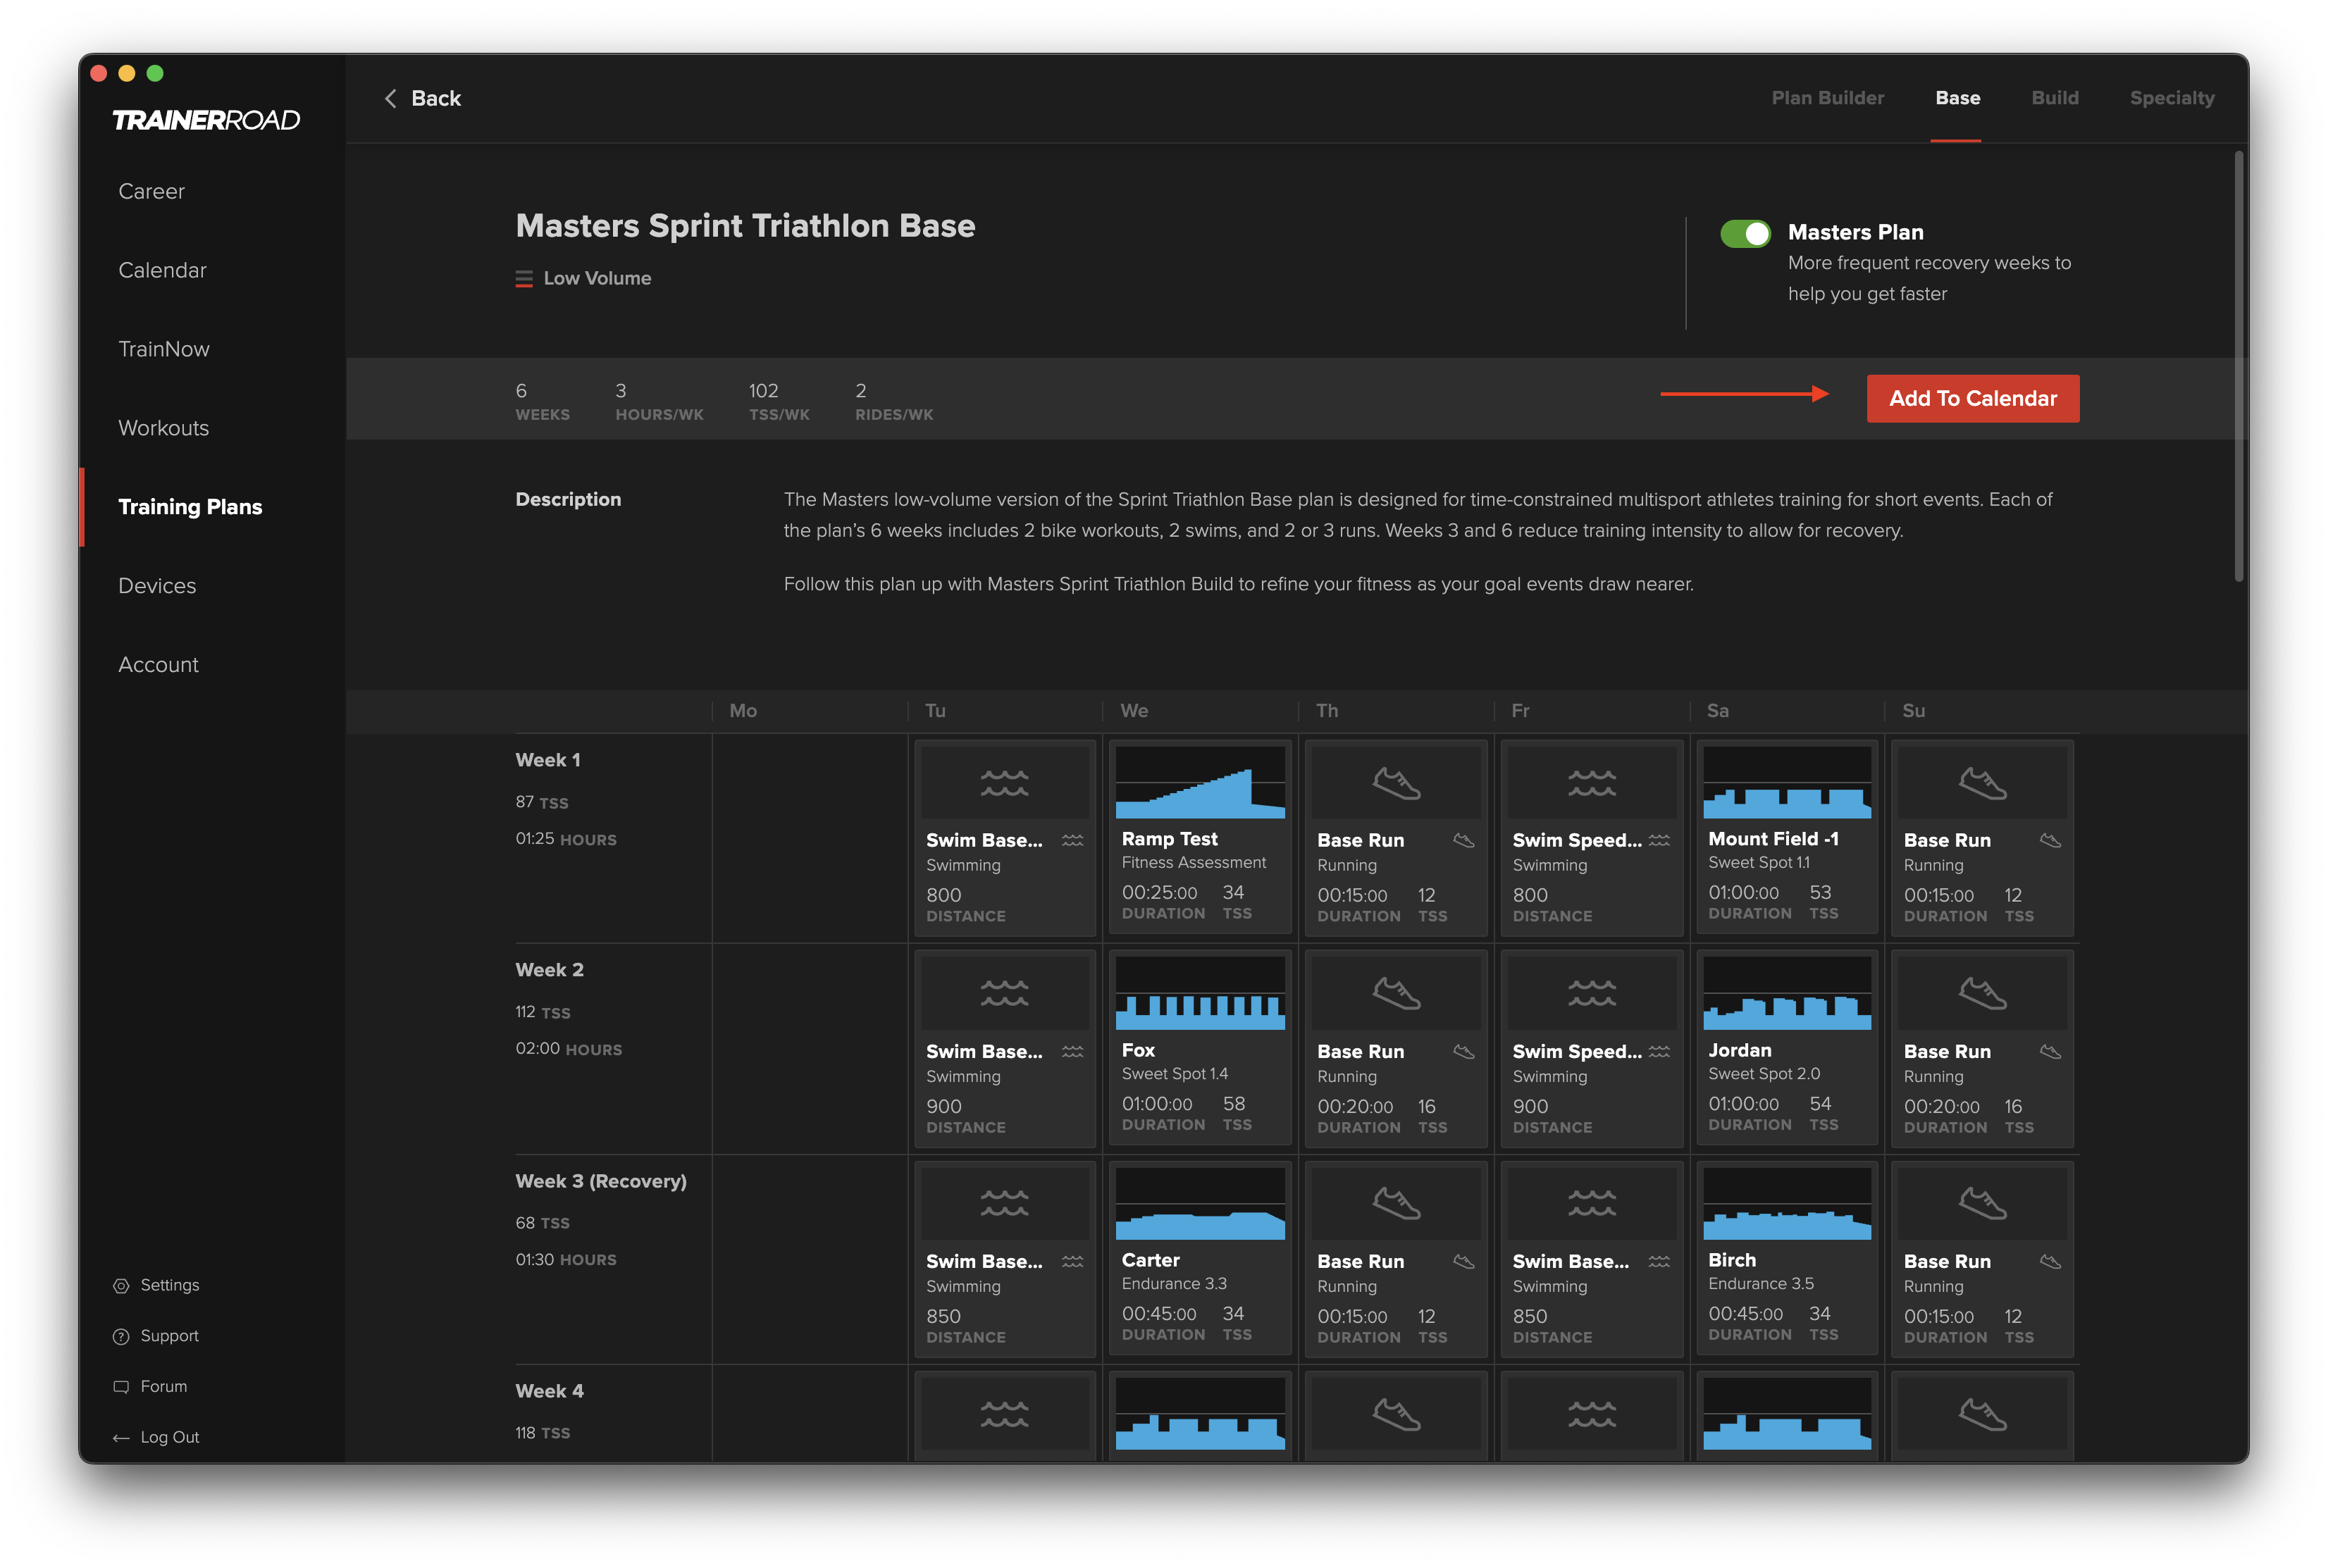Toggle the Masters Plan switch off
Viewport: 2328px width, 1568px height.
(1745, 233)
